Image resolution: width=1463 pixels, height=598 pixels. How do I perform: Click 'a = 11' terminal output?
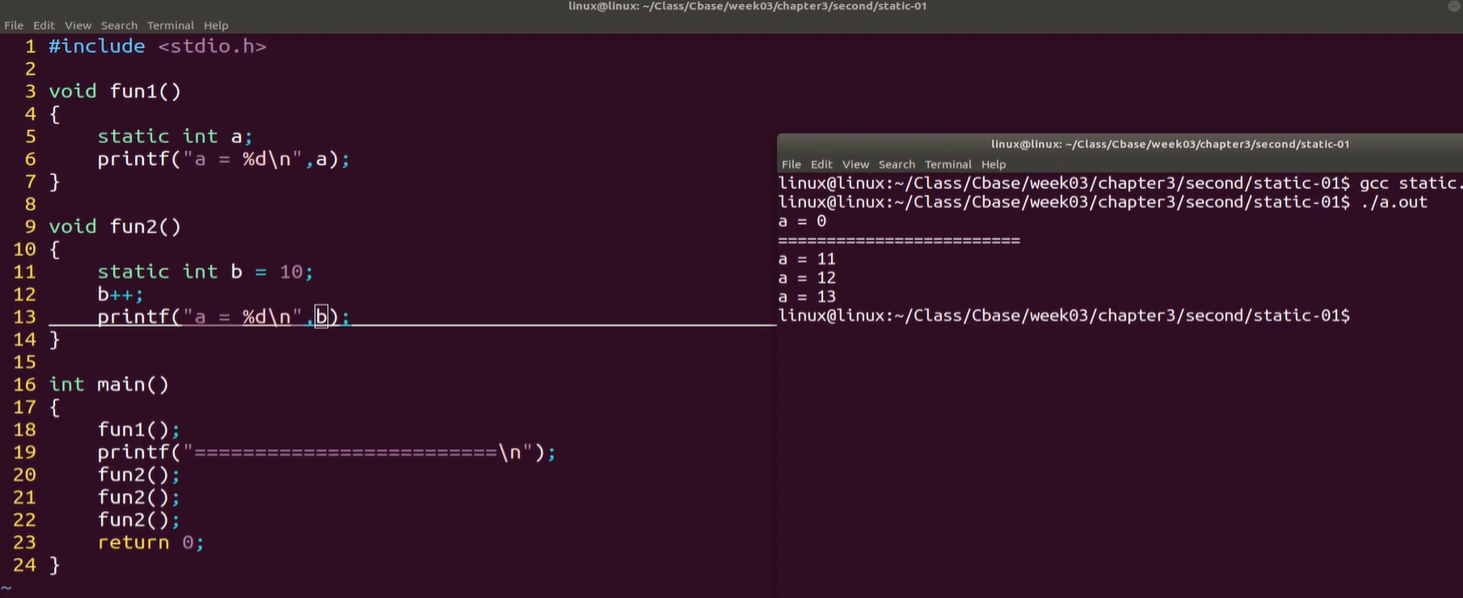click(x=807, y=259)
